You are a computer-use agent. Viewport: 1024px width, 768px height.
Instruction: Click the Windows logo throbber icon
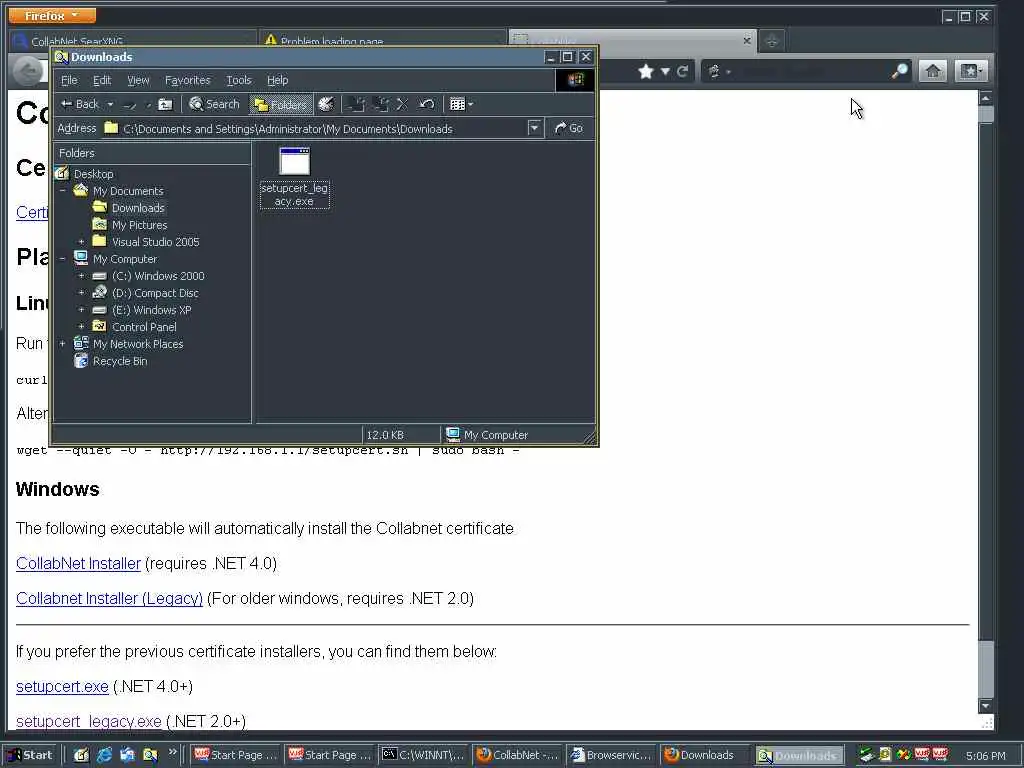pos(575,80)
